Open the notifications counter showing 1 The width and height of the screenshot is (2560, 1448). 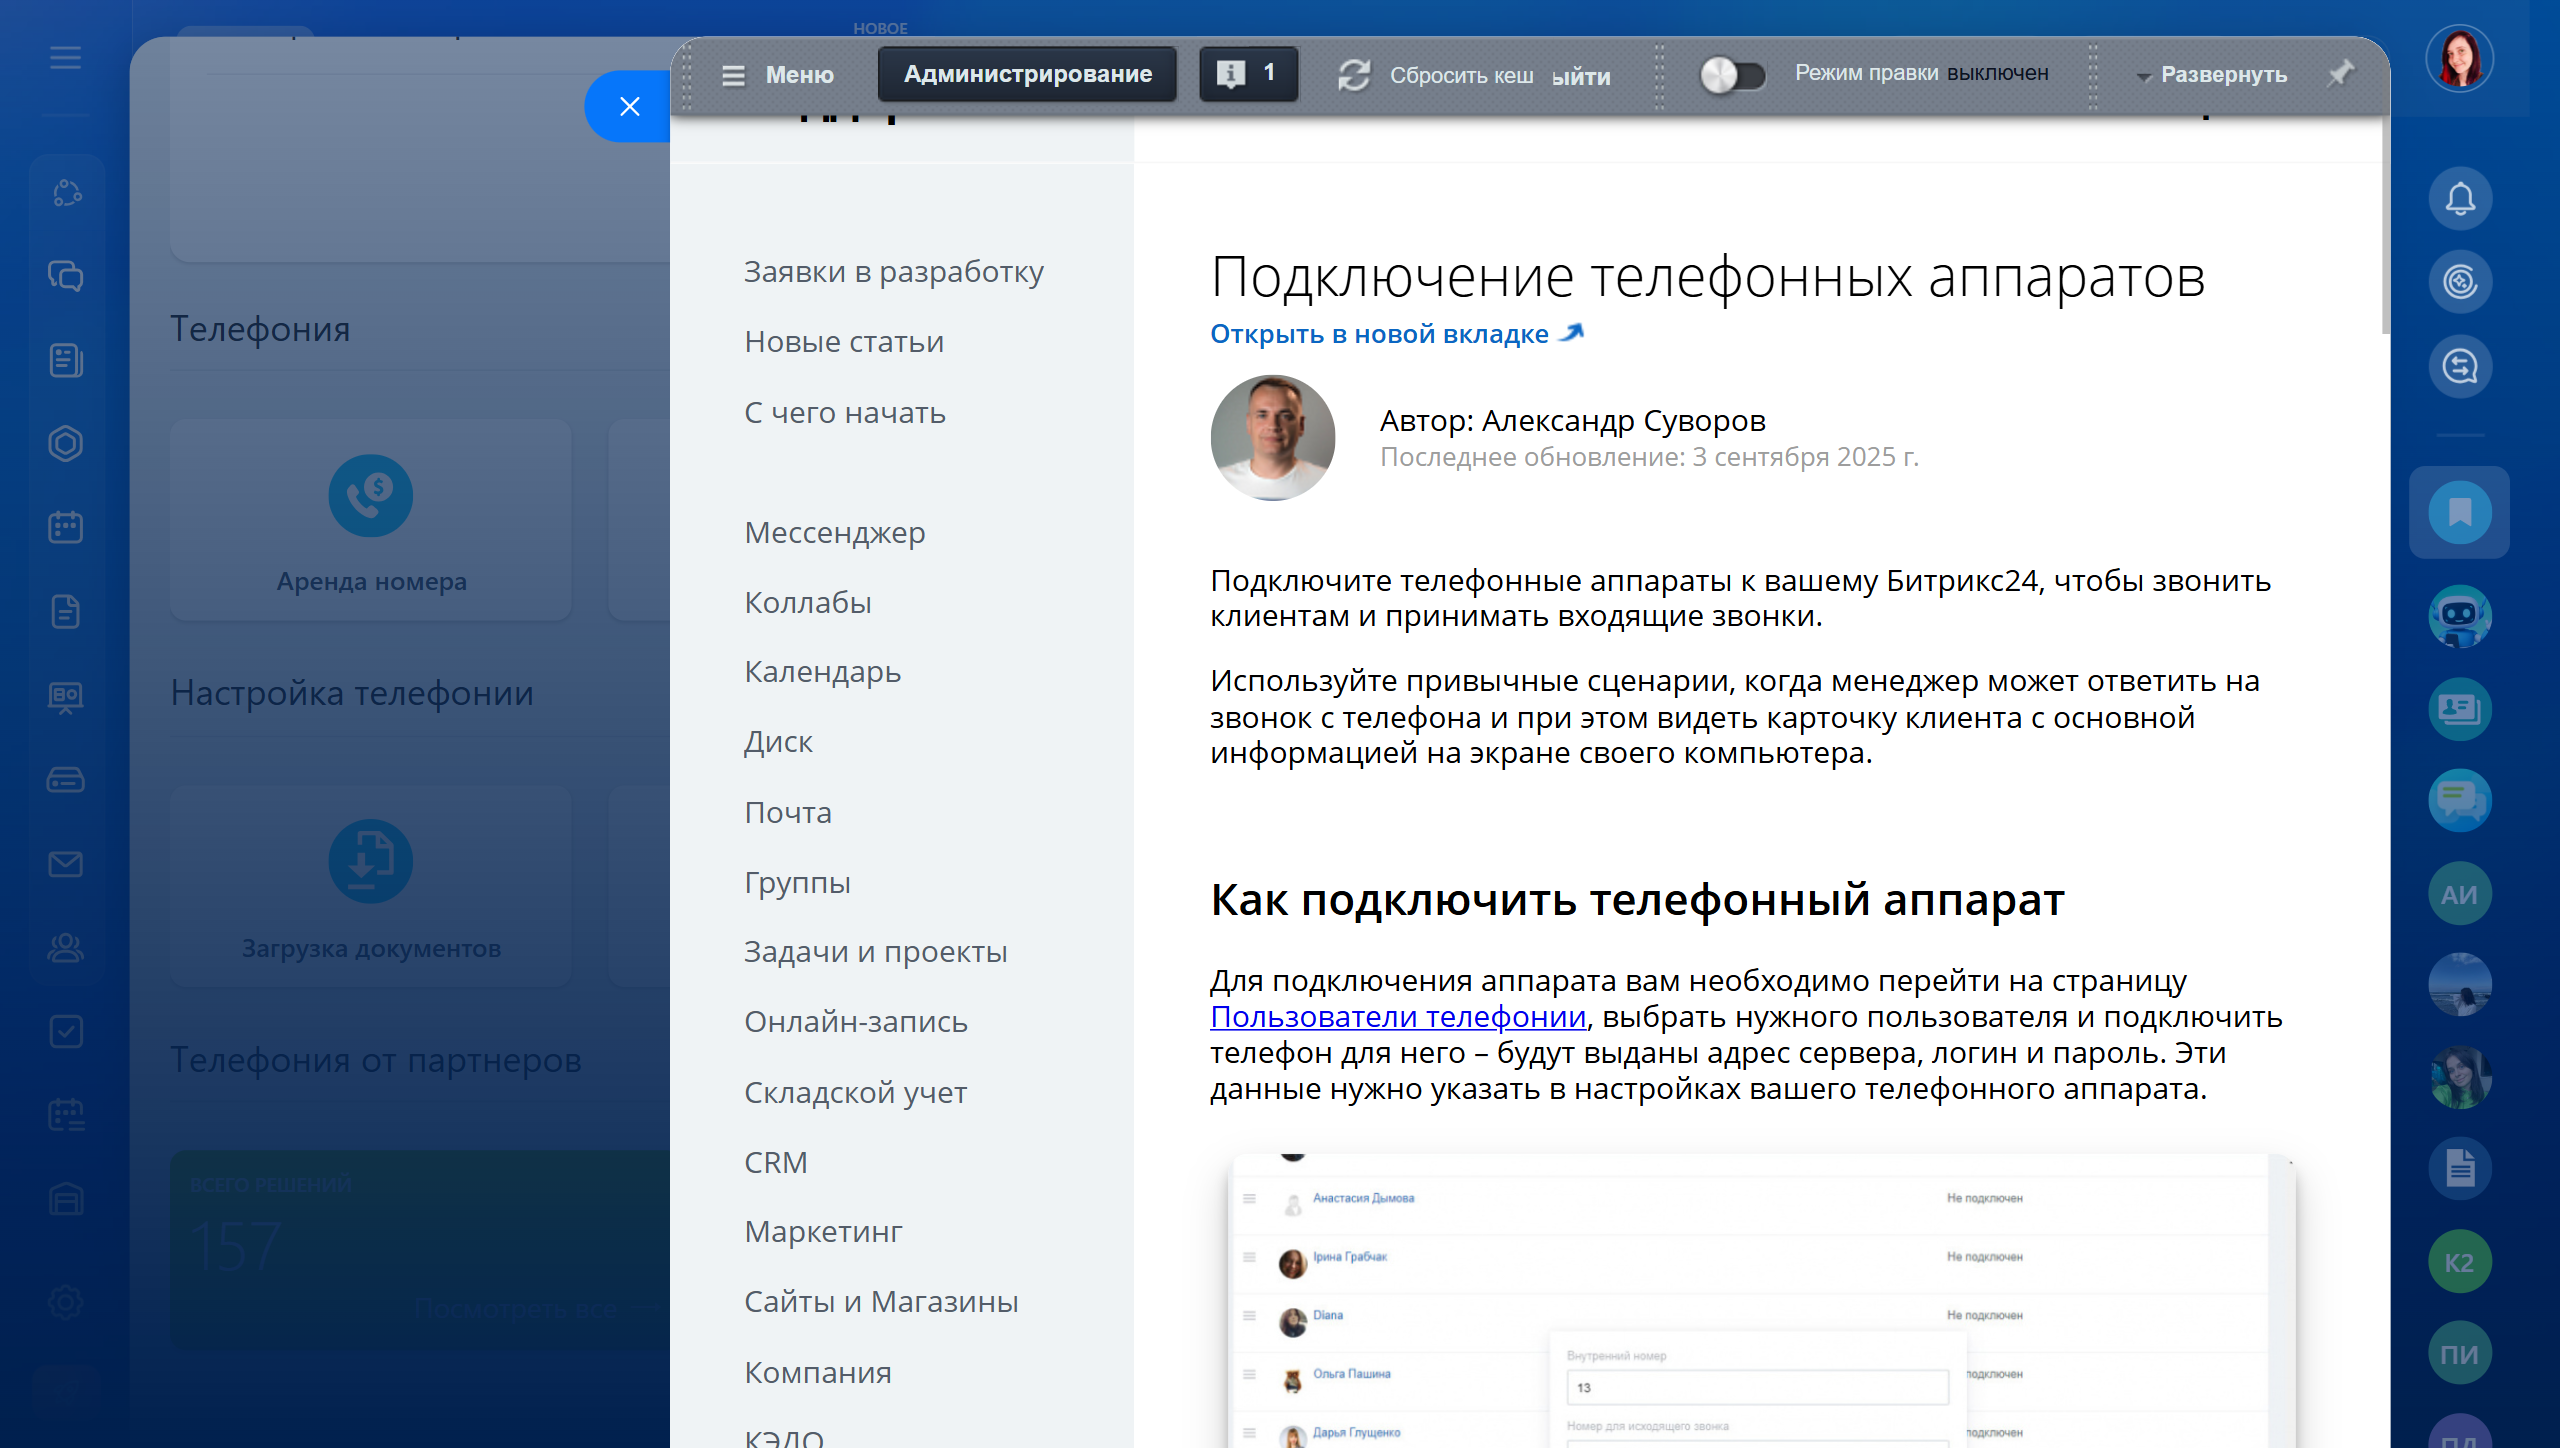tap(1248, 74)
